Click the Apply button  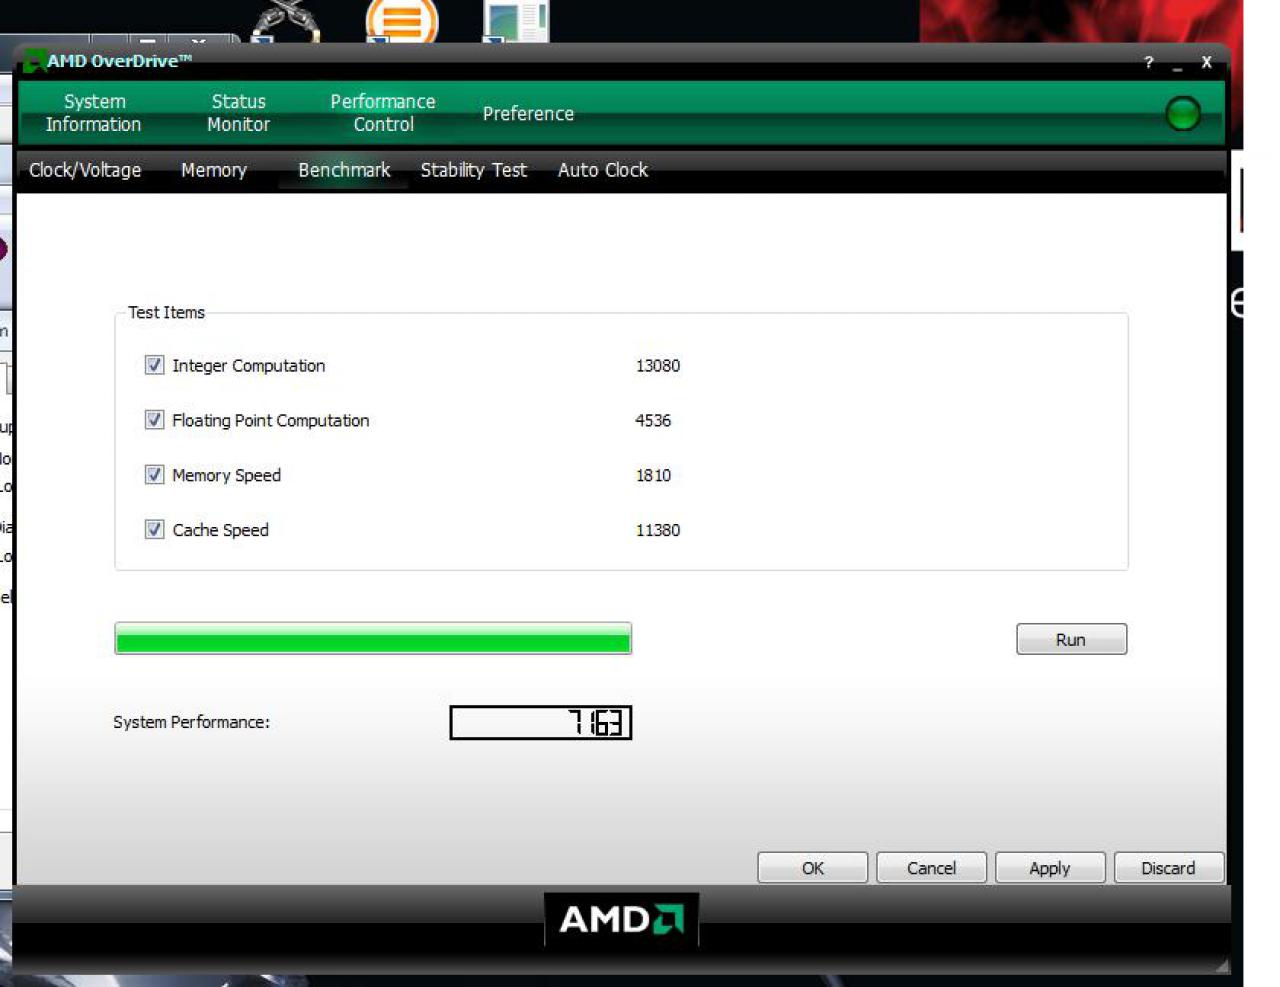(1050, 867)
